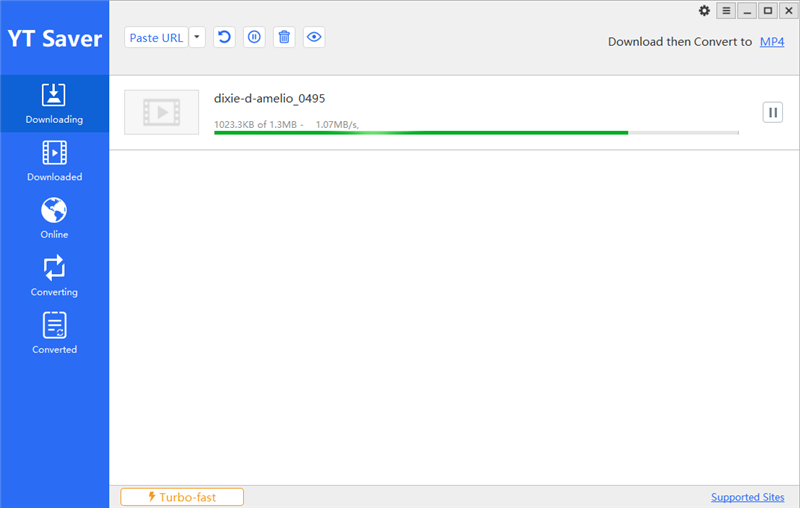Open the settings gear icon

704,11
